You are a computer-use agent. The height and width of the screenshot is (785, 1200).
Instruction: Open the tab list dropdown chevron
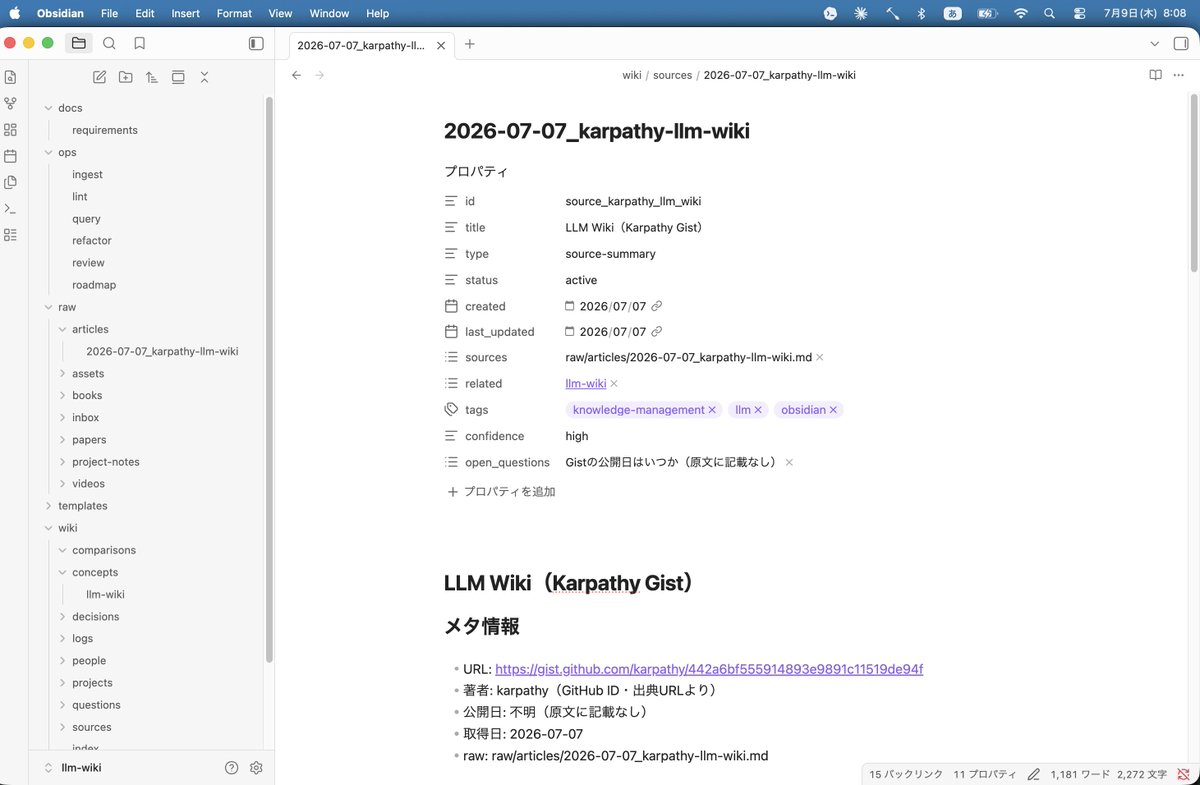coord(1155,44)
